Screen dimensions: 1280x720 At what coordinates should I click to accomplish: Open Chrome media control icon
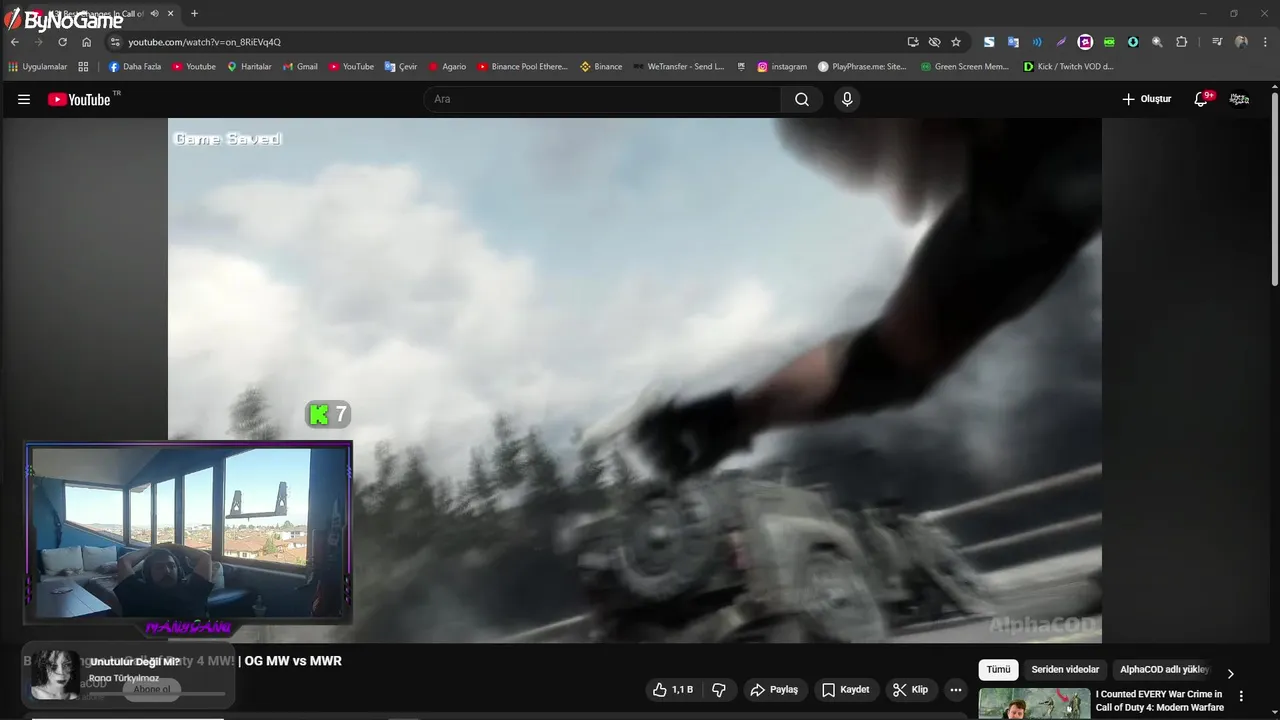(1217, 42)
